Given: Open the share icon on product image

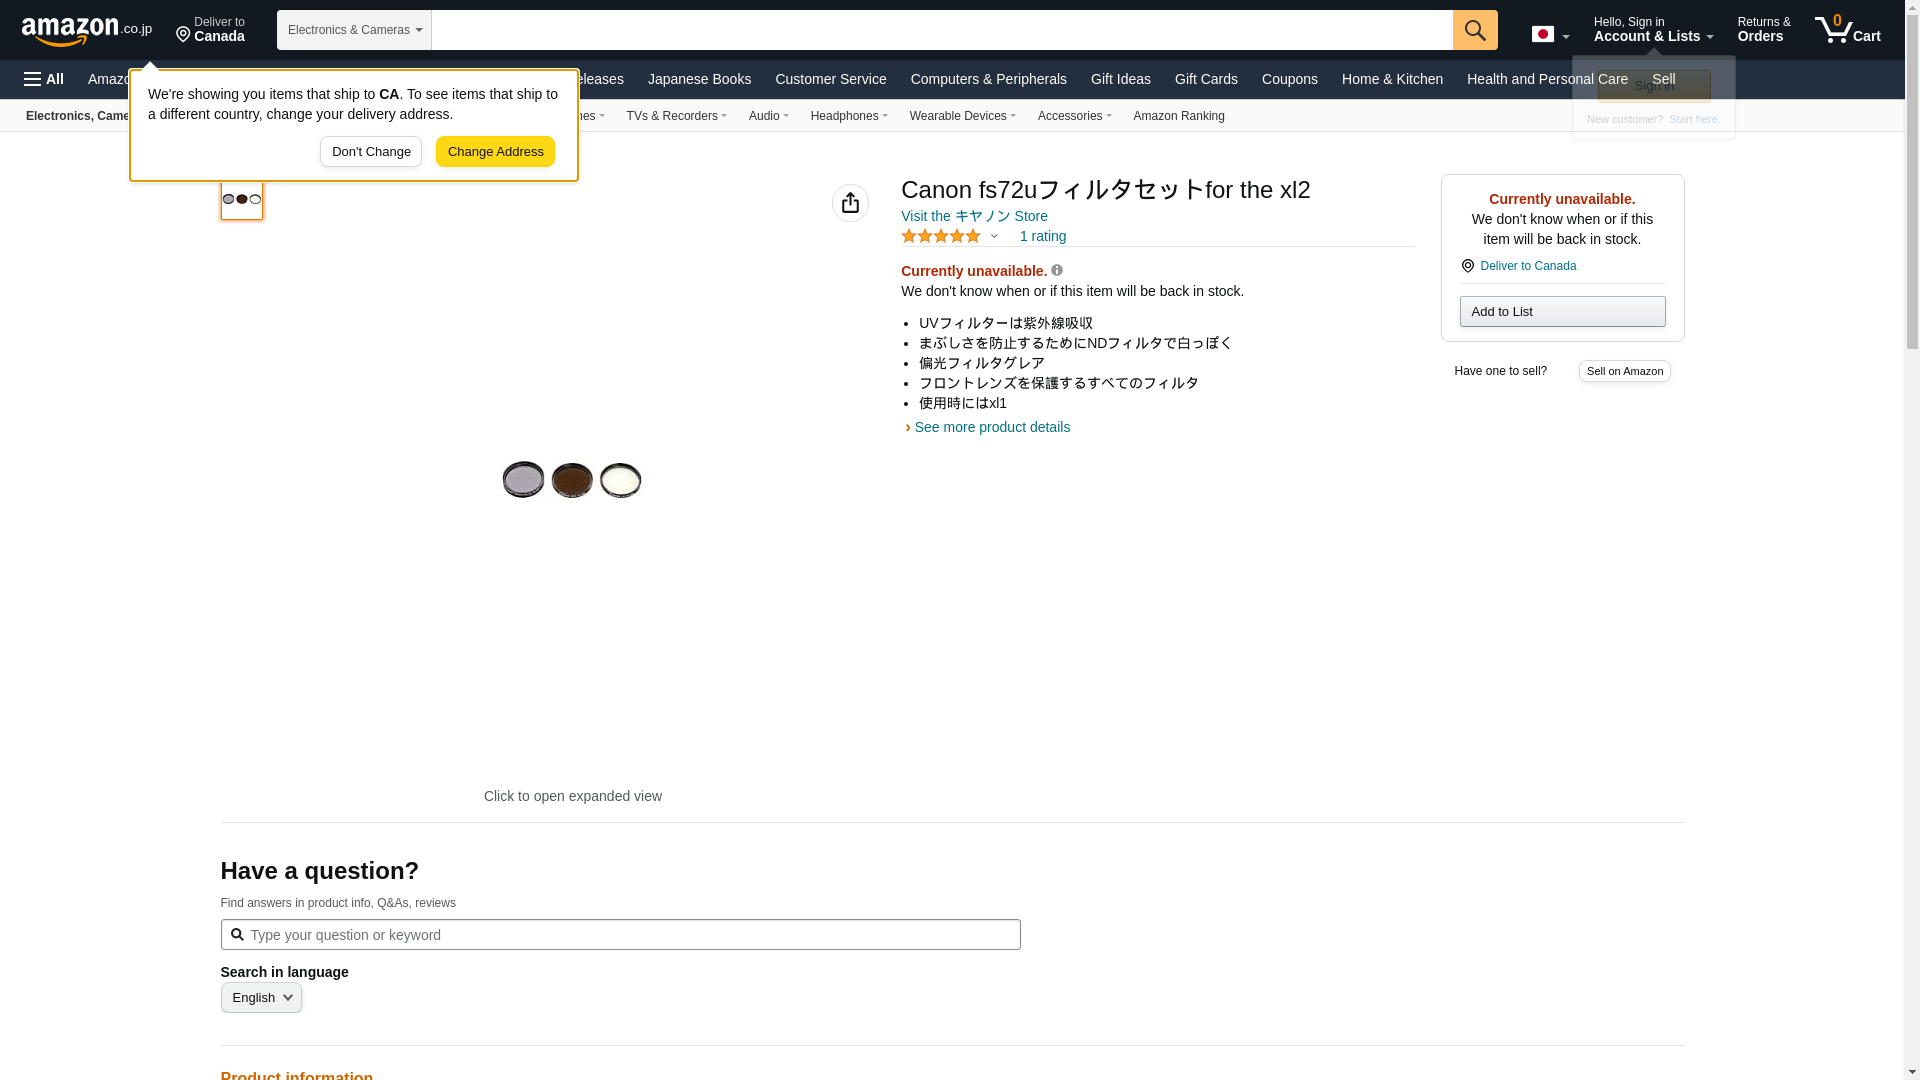Looking at the screenshot, I should [x=850, y=203].
